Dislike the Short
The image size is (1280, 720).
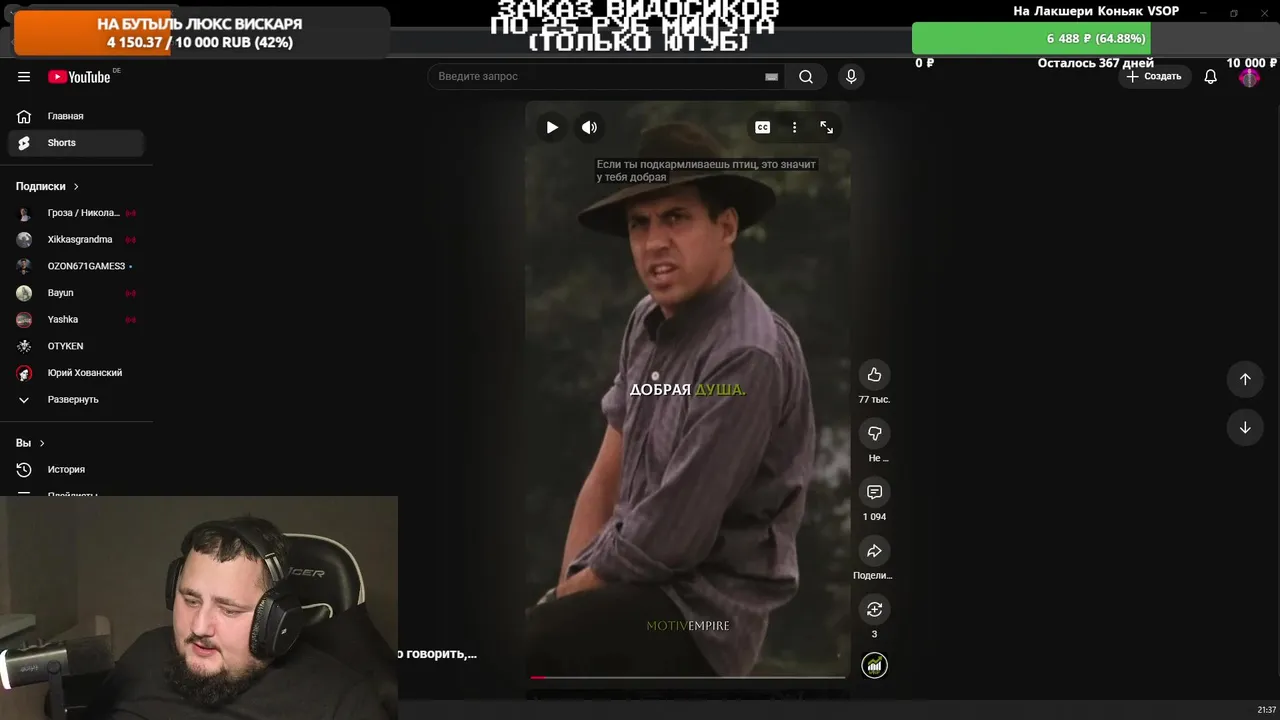pos(874,433)
